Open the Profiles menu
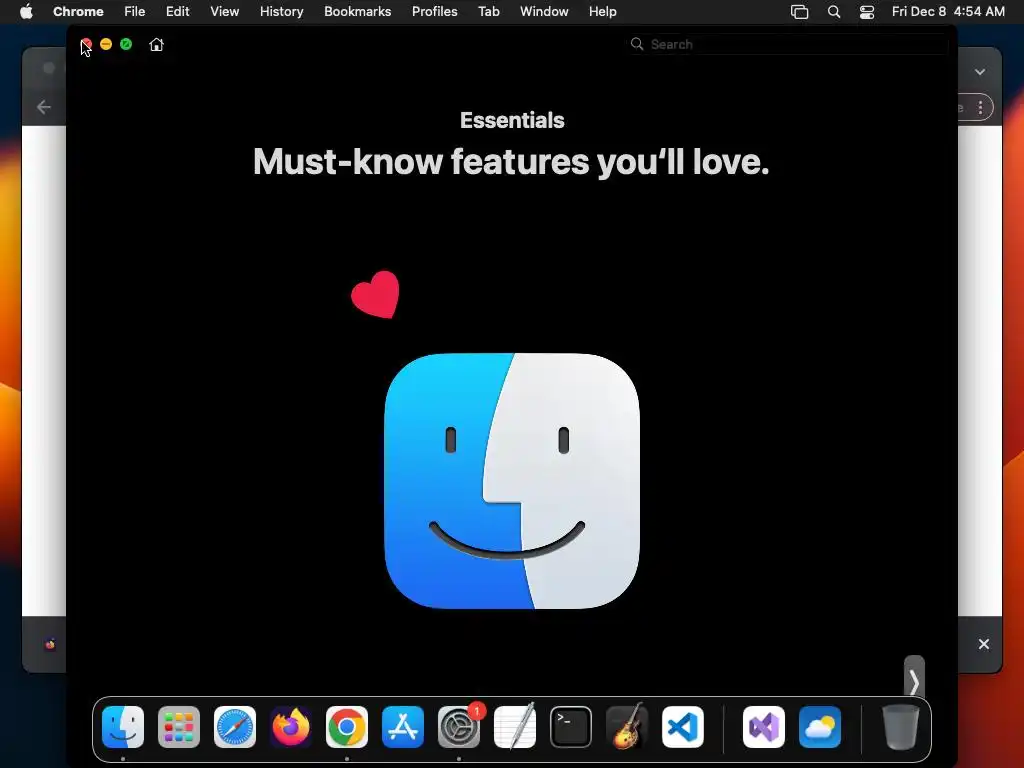1024x768 pixels. 434,12
